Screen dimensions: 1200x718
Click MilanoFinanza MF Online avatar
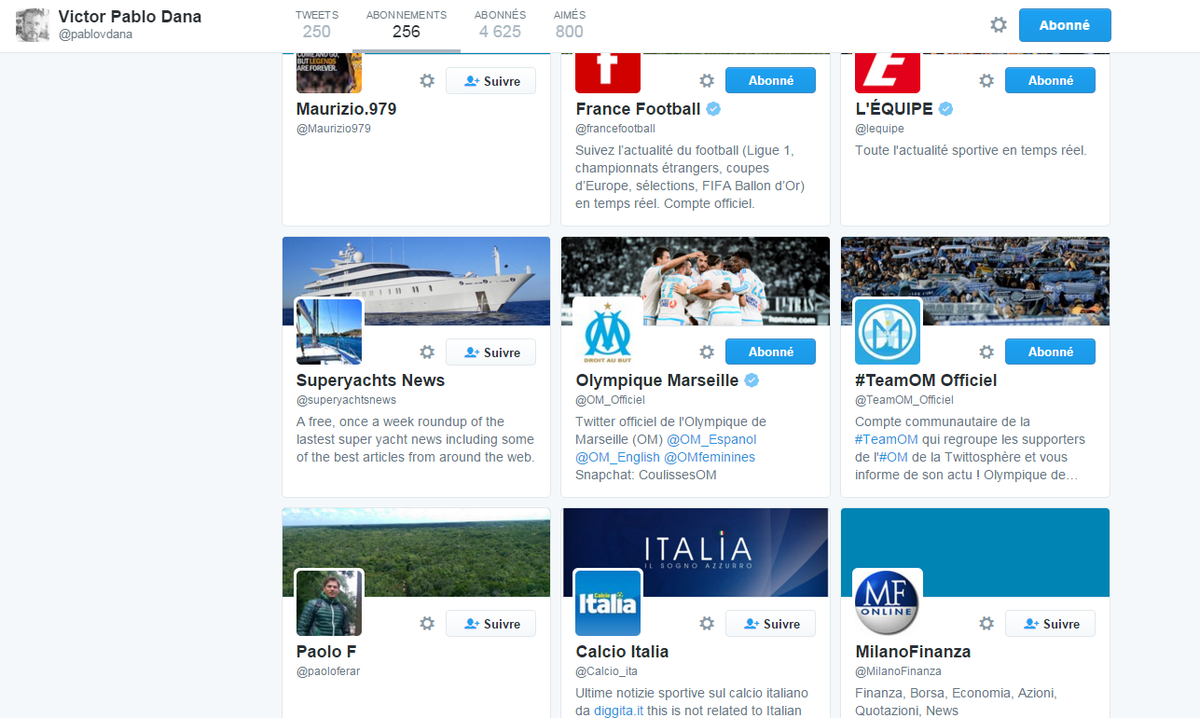(887, 602)
